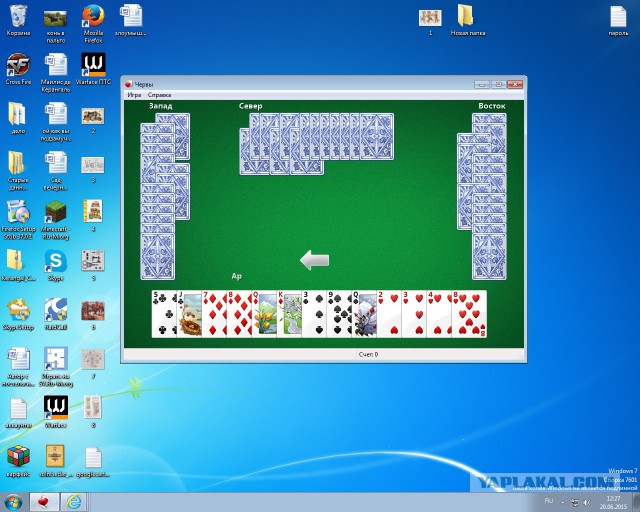Pick the 8 of diamonds card
The height and width of the screenshot is (512, 640).
(x=239, y=314)
